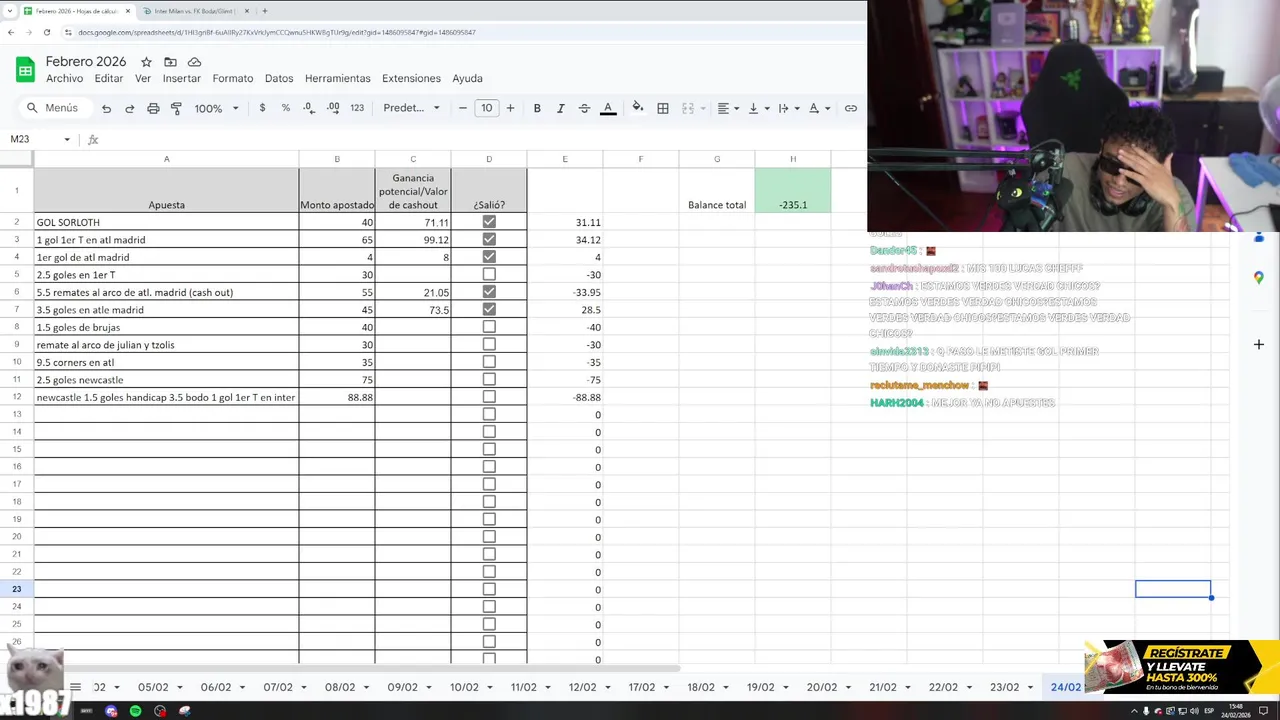Open the Insertar menu
The image size is (1280, 720).
[x=182, y=78]
